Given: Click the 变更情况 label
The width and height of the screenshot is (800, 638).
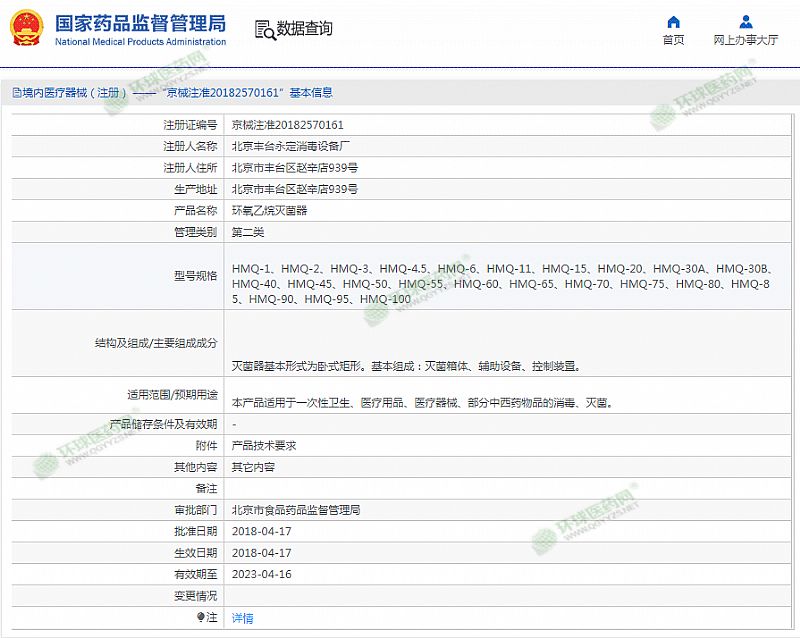Looking at the screenshot, I should pyautogui.click(x=196, y=596).
